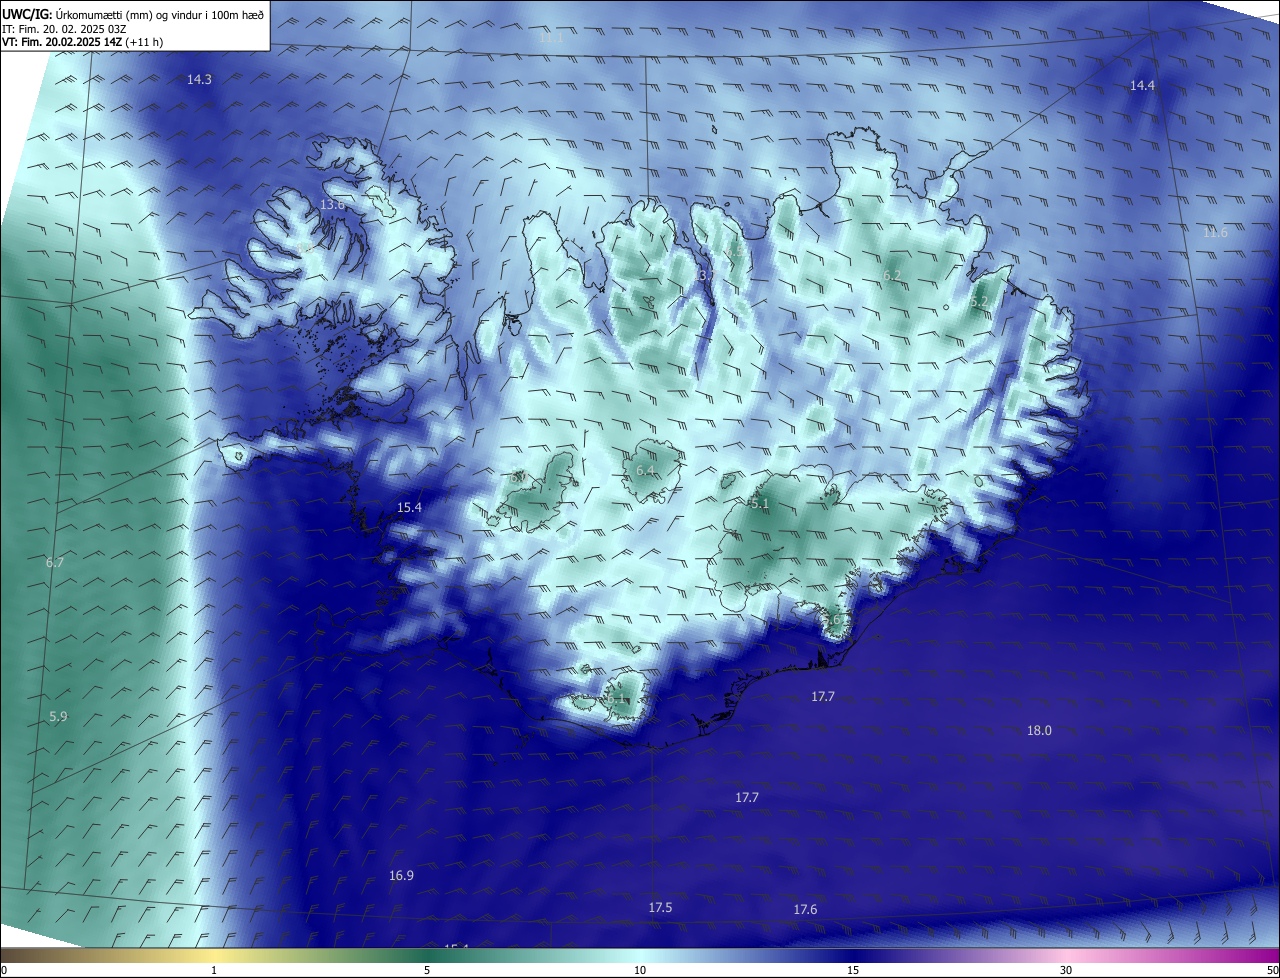Click the 15 tick on the colour scale
Image resolution: width=1280 pixels, height=978 pixels.
853,970
